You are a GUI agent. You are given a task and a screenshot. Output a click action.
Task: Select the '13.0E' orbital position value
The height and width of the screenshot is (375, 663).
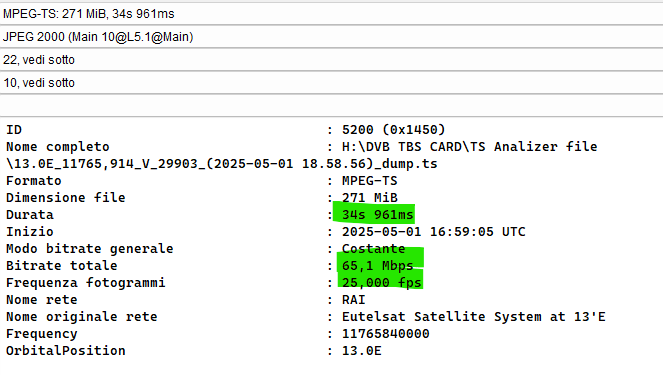pyautogui.click(x=362, y=350)
